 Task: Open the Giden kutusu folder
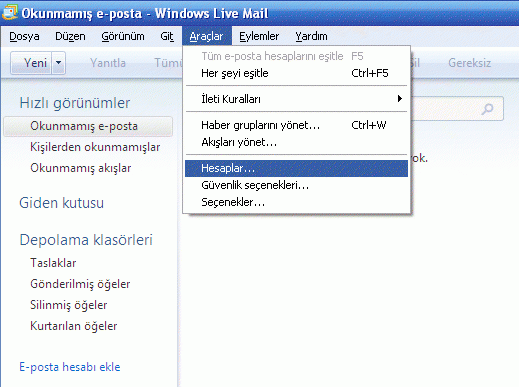[x=62, y=203]
